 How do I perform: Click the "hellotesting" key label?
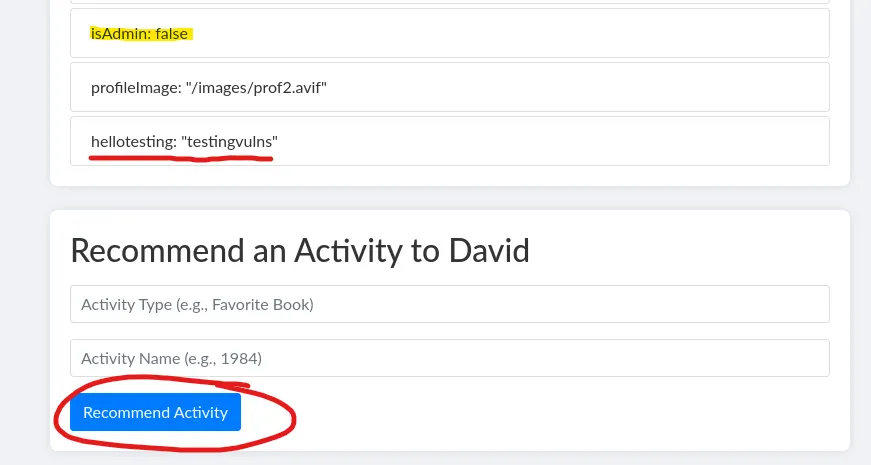133,142
